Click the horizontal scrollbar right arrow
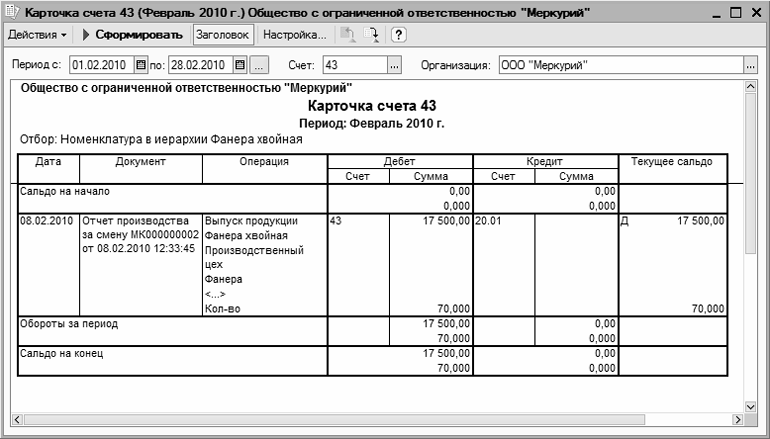 (x=736, y=421)
